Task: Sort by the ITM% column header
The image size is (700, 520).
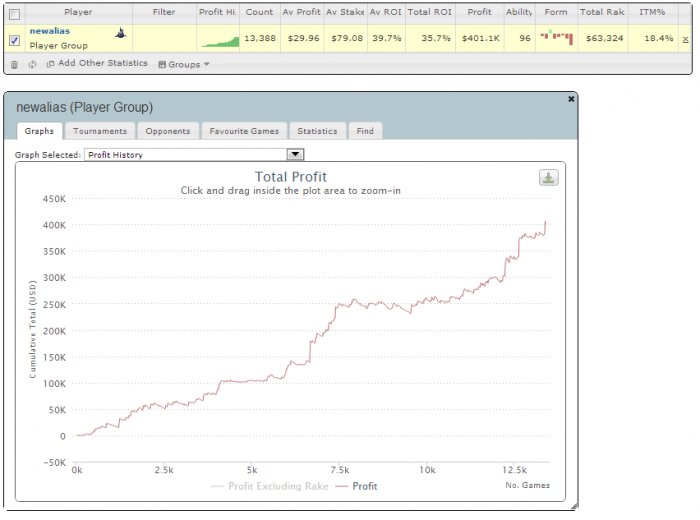Action: pos(652,12)
